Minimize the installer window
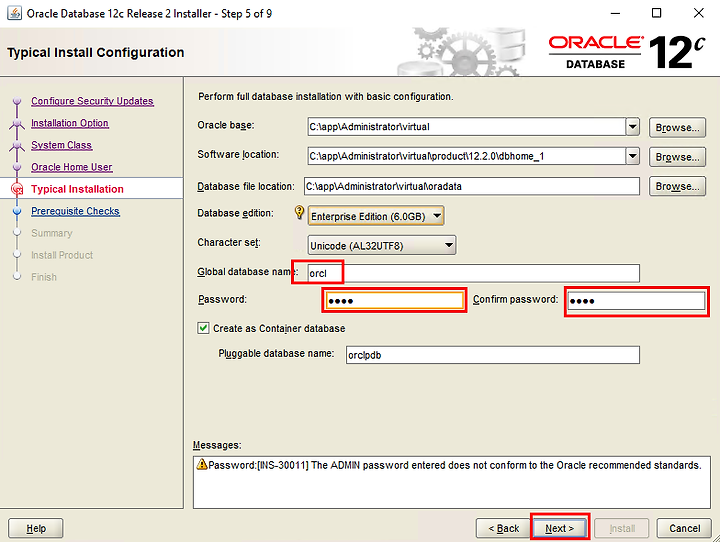Viewport: 720px width, 542px height. pyautogui.click(x=615, y=13)
